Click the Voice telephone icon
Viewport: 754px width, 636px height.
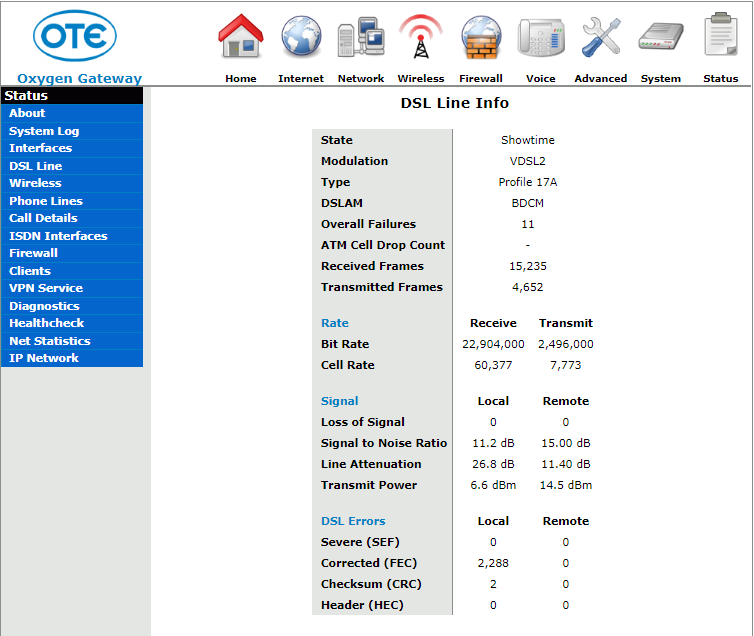point(541,37)
